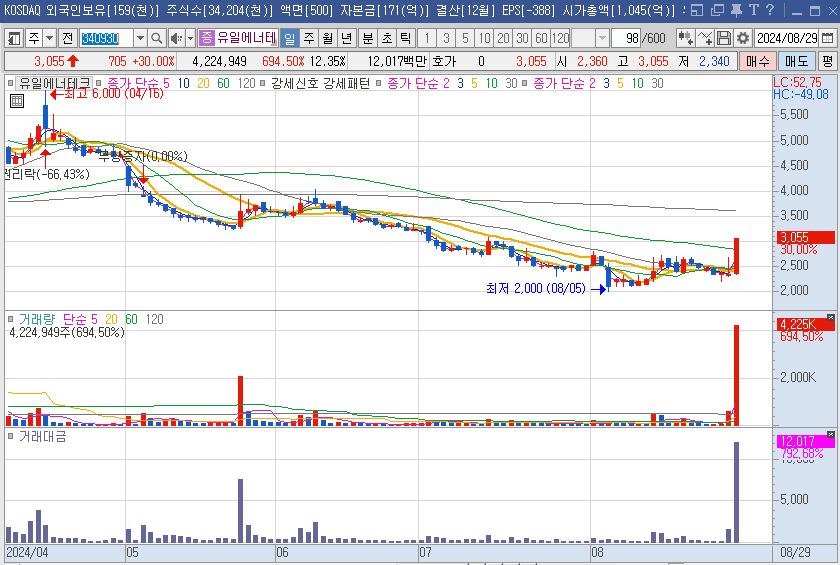Click the 전 button beside the stock code
Viewport: 840px width, 565px height.
pos(68,38)
